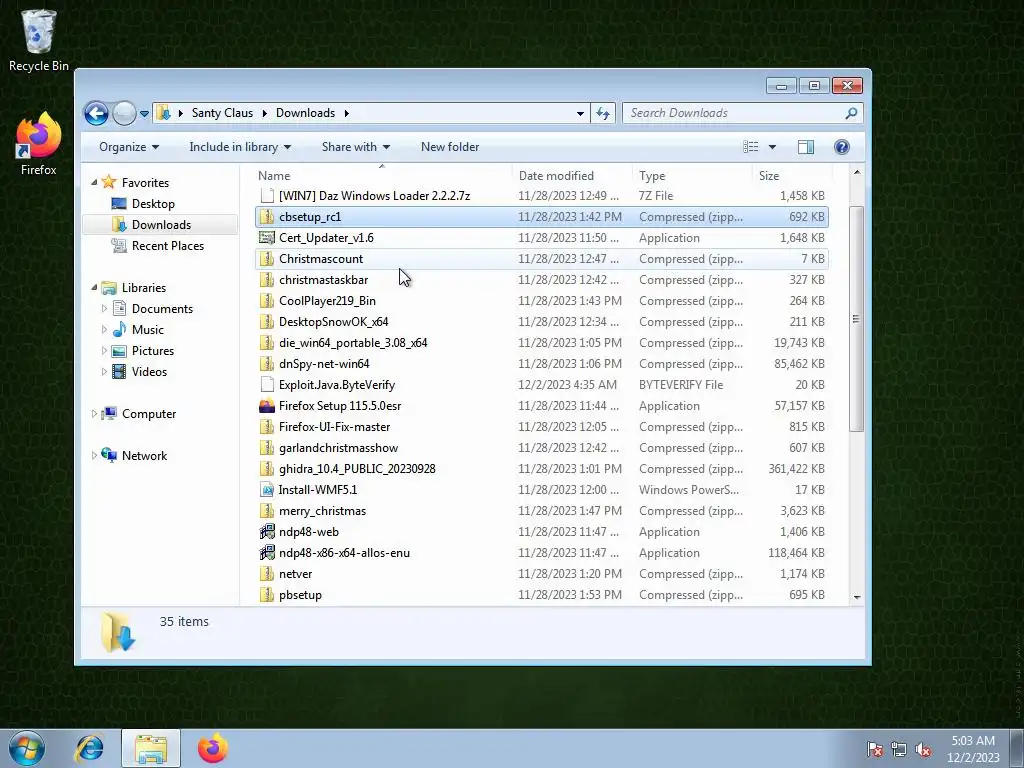Open Explorer Help question mark

pos(842,147)
